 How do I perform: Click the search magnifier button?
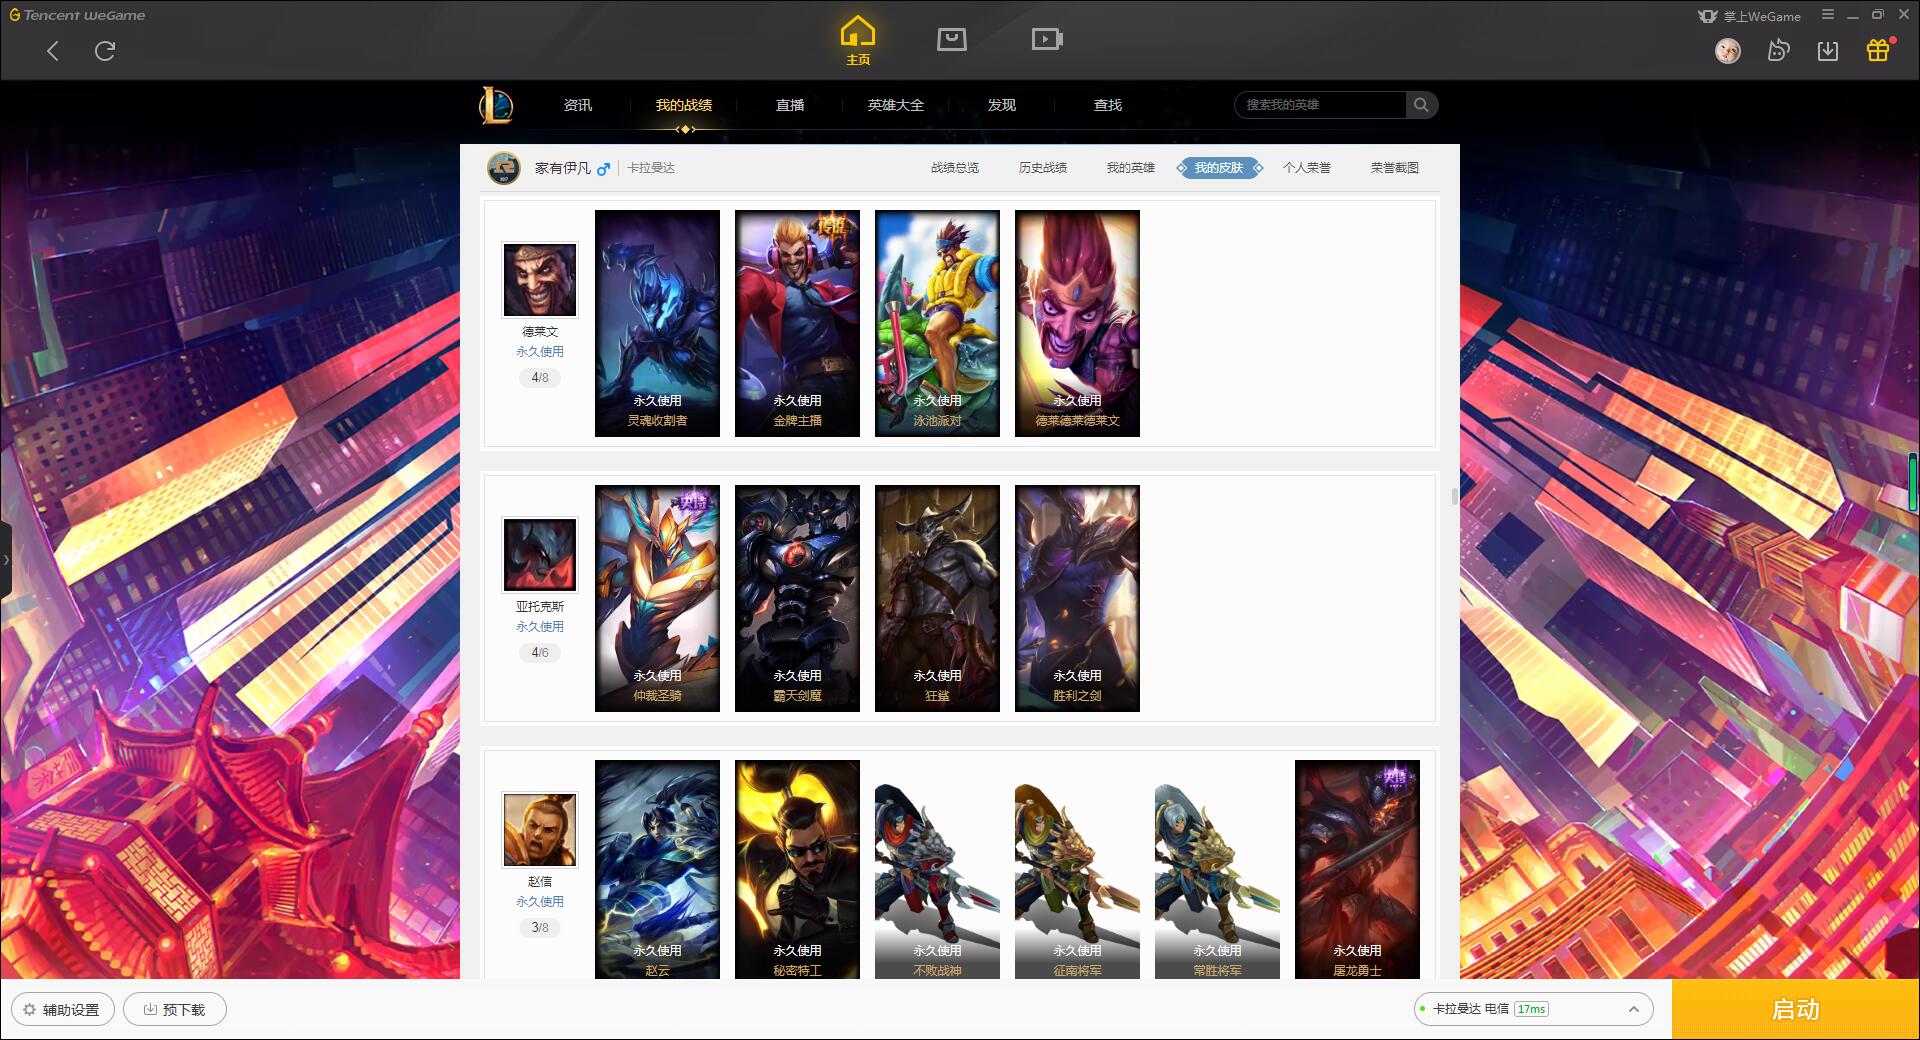1421,105
